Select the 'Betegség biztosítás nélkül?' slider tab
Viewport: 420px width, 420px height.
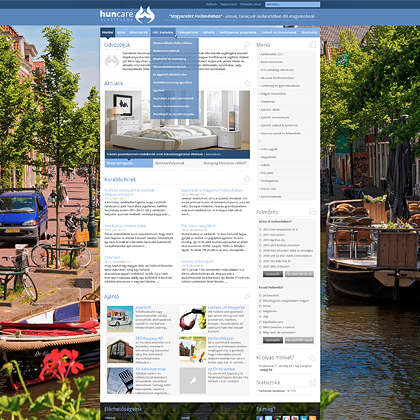[x=225, y=163]
